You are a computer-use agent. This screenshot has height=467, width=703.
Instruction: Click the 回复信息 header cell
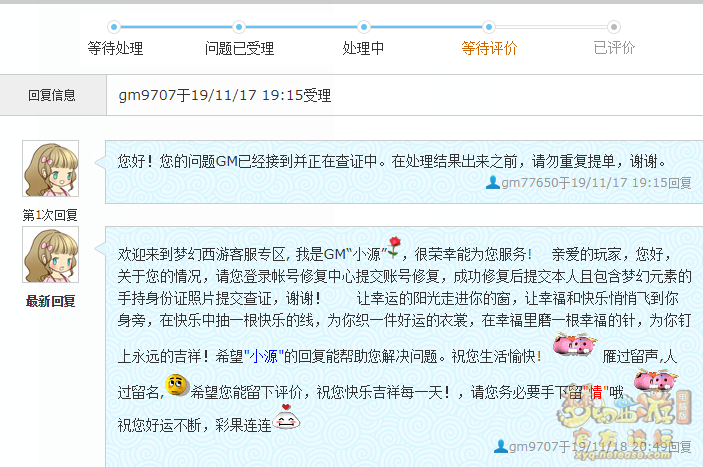(x=53, y=95)
